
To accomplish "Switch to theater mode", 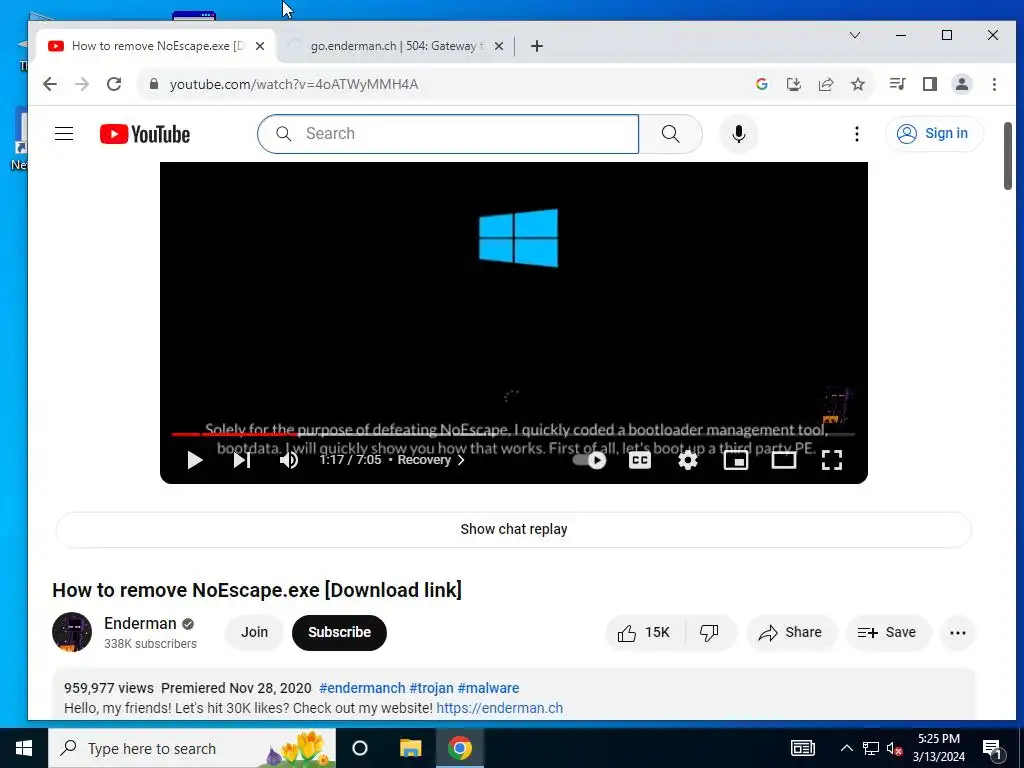I will click(784, 460).
